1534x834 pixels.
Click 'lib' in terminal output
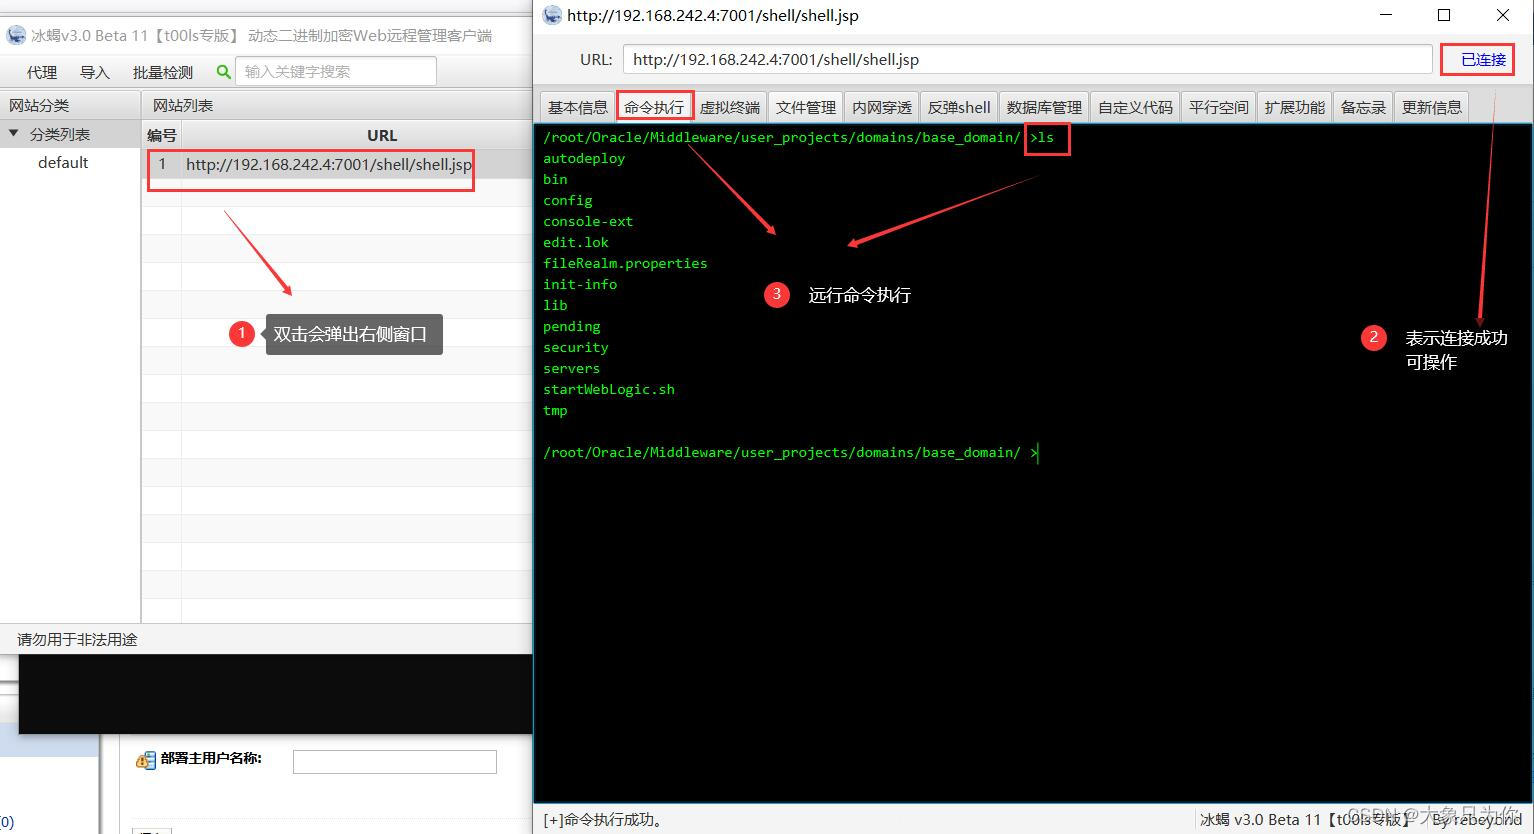click(x=555, y=305)
